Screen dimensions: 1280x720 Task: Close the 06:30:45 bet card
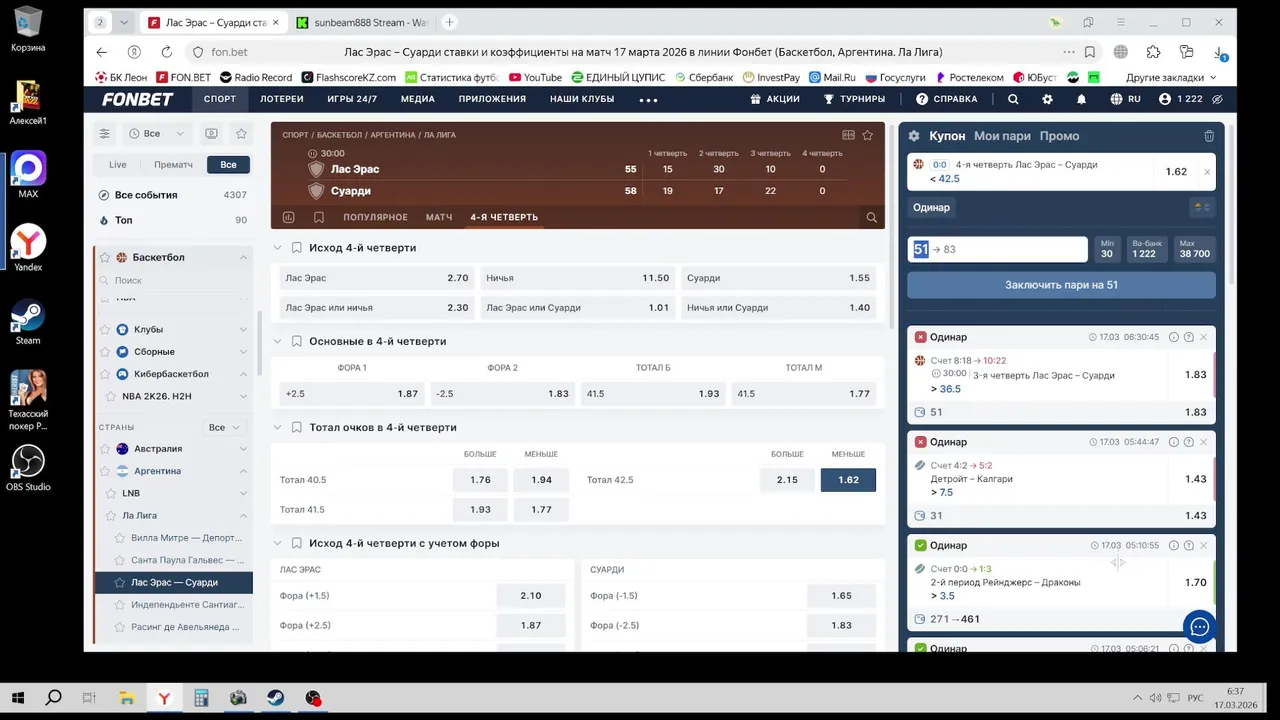1203,337
